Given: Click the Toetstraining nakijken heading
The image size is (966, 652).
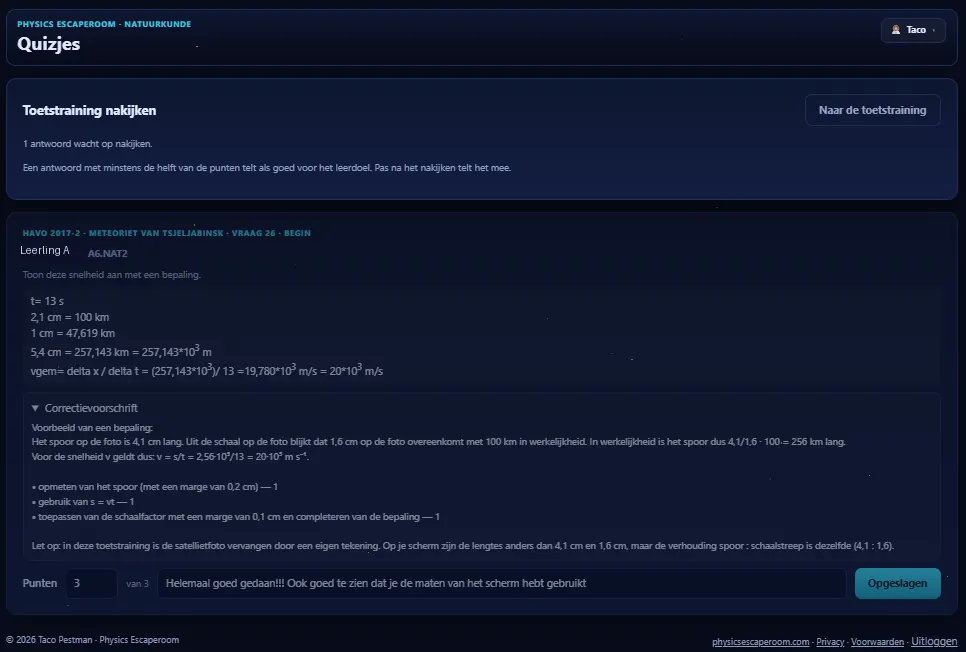Looking at the screenshot, I should tap(89, 110).
